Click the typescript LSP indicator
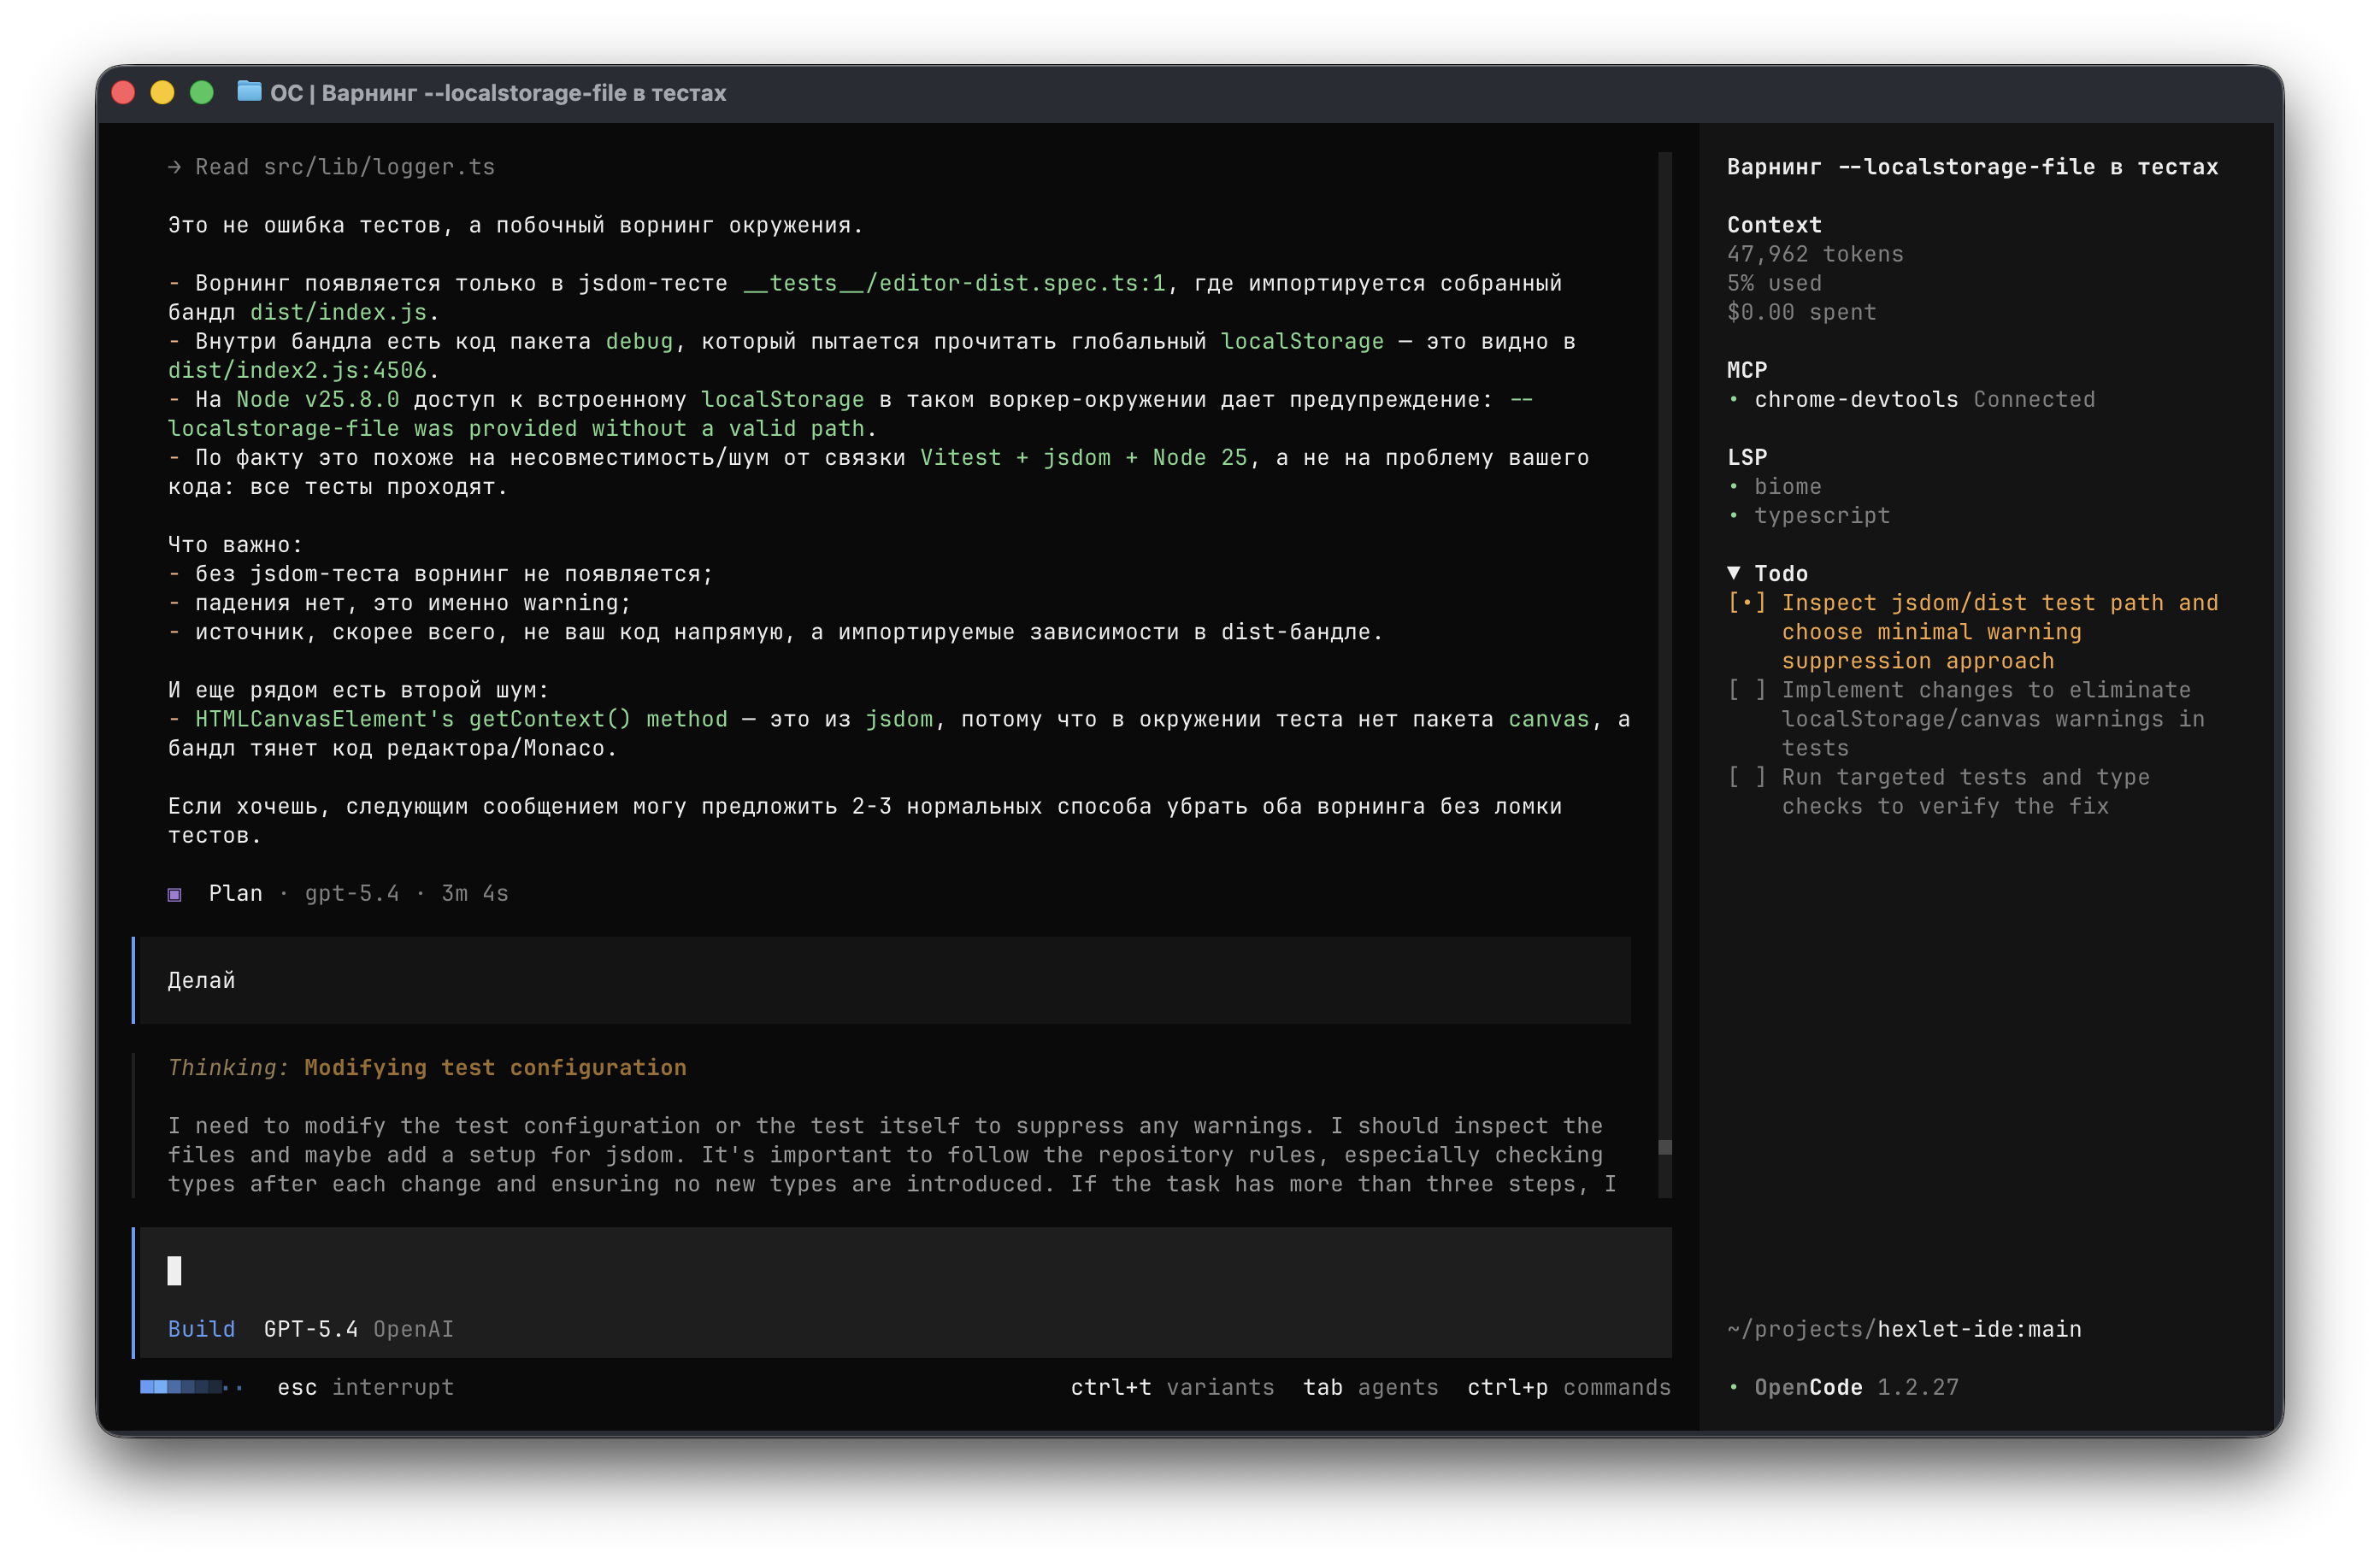The image size is (2380, 1564). click(x=1822, y=515)
